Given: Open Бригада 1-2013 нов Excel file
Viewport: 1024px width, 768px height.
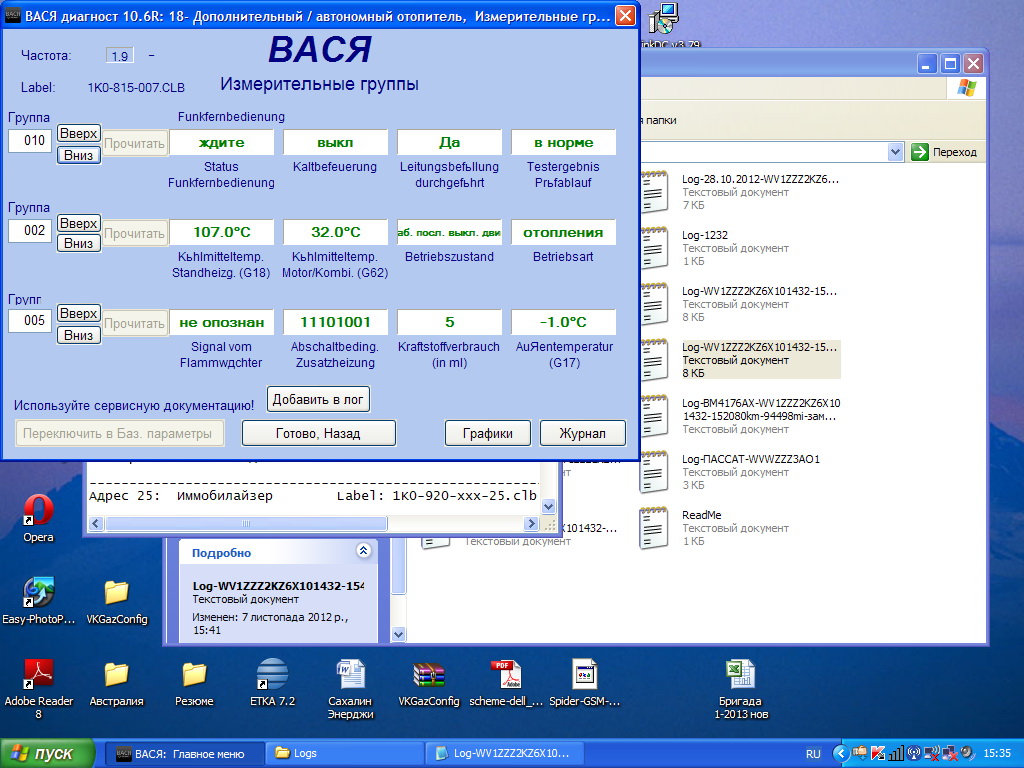Looking at the screenshot, I should (741, 675).
